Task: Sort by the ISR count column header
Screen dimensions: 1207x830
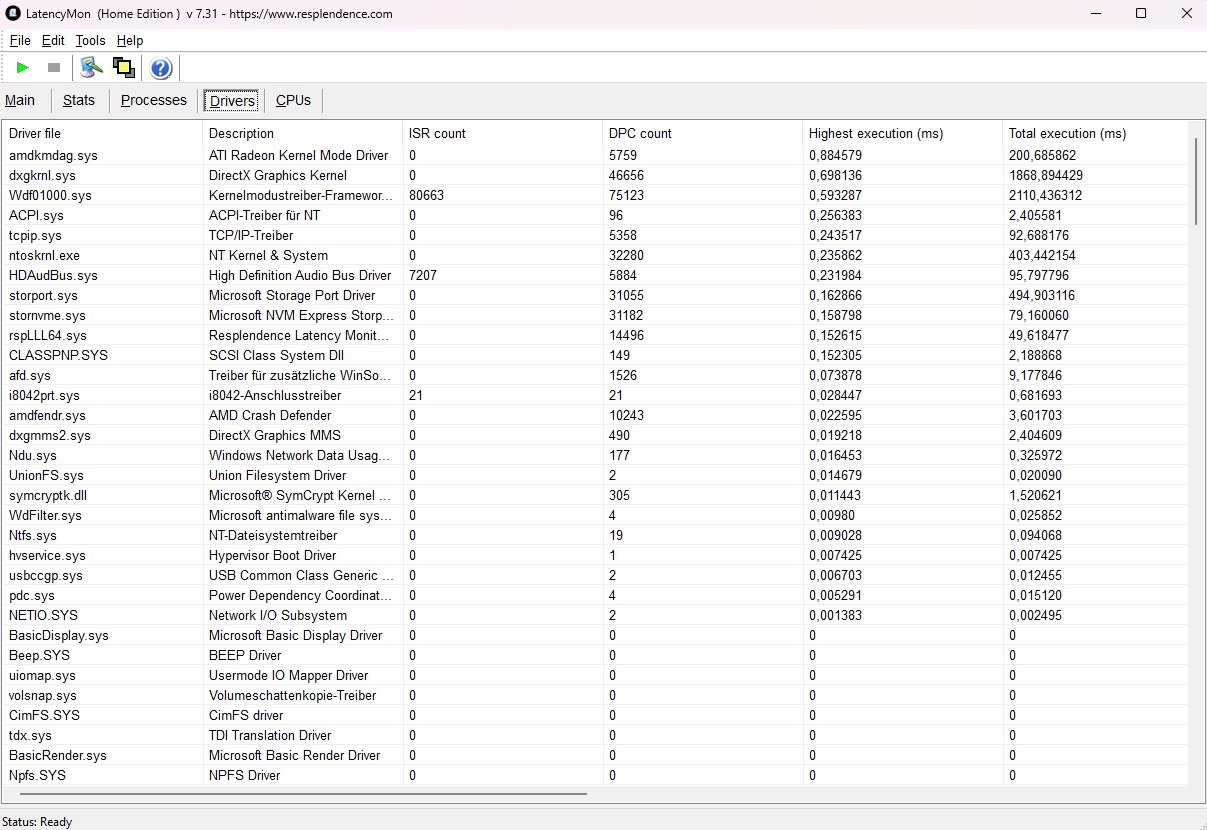Action: click(x=437, y=133)
